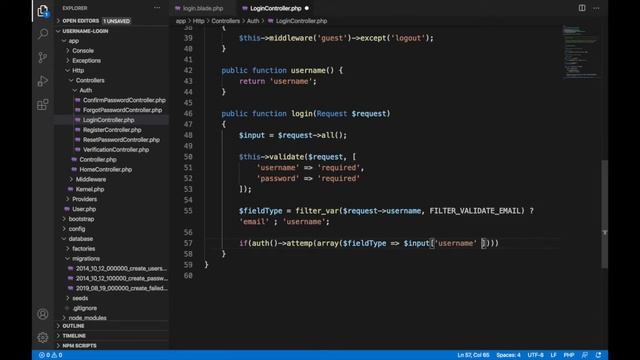Screen dimensions: 640x360
Task: Click the editor minimap code preview
Action: tap(580, 52)
